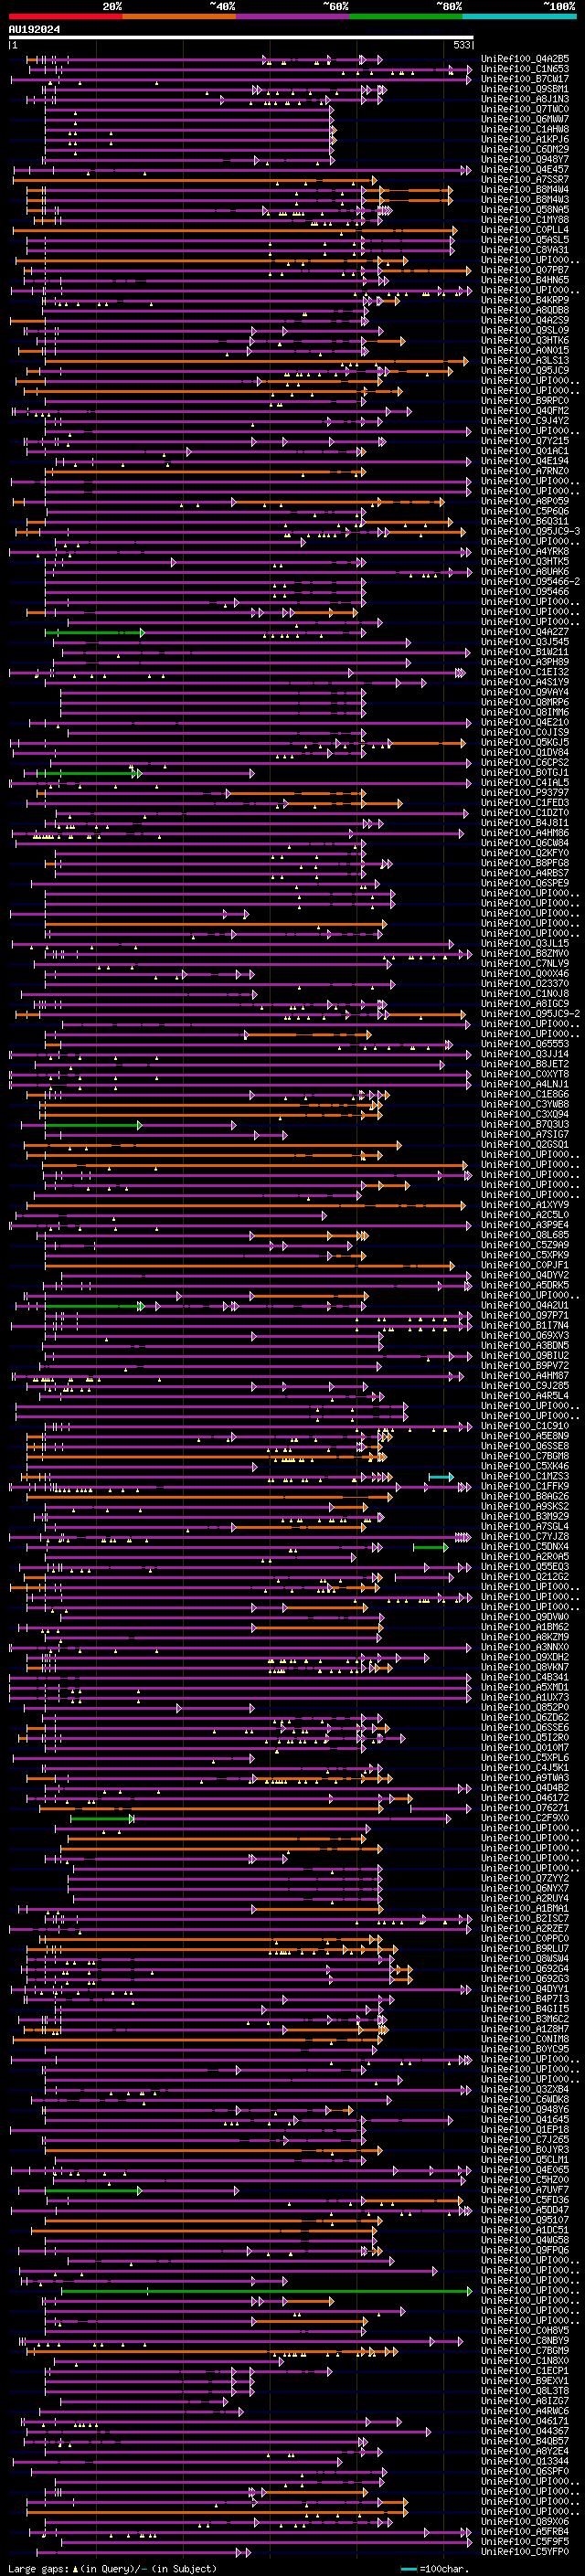
Task: Click the Large gaps legend text
Action: tap(112, 2569)
